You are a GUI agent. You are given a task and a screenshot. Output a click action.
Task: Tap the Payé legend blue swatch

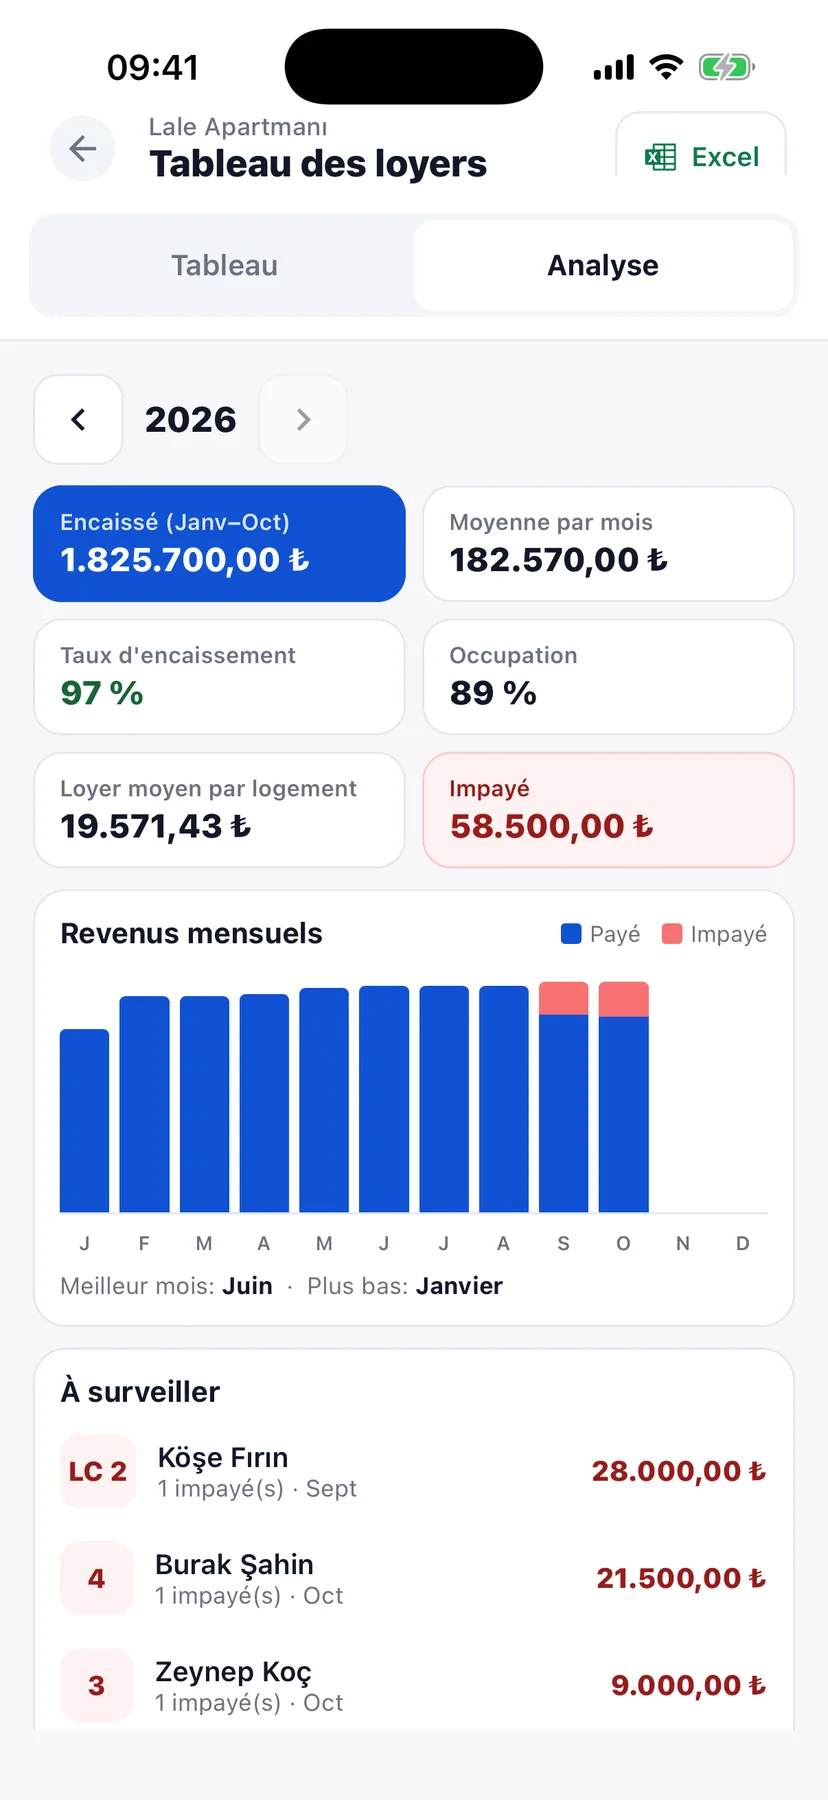coord(571,934)
